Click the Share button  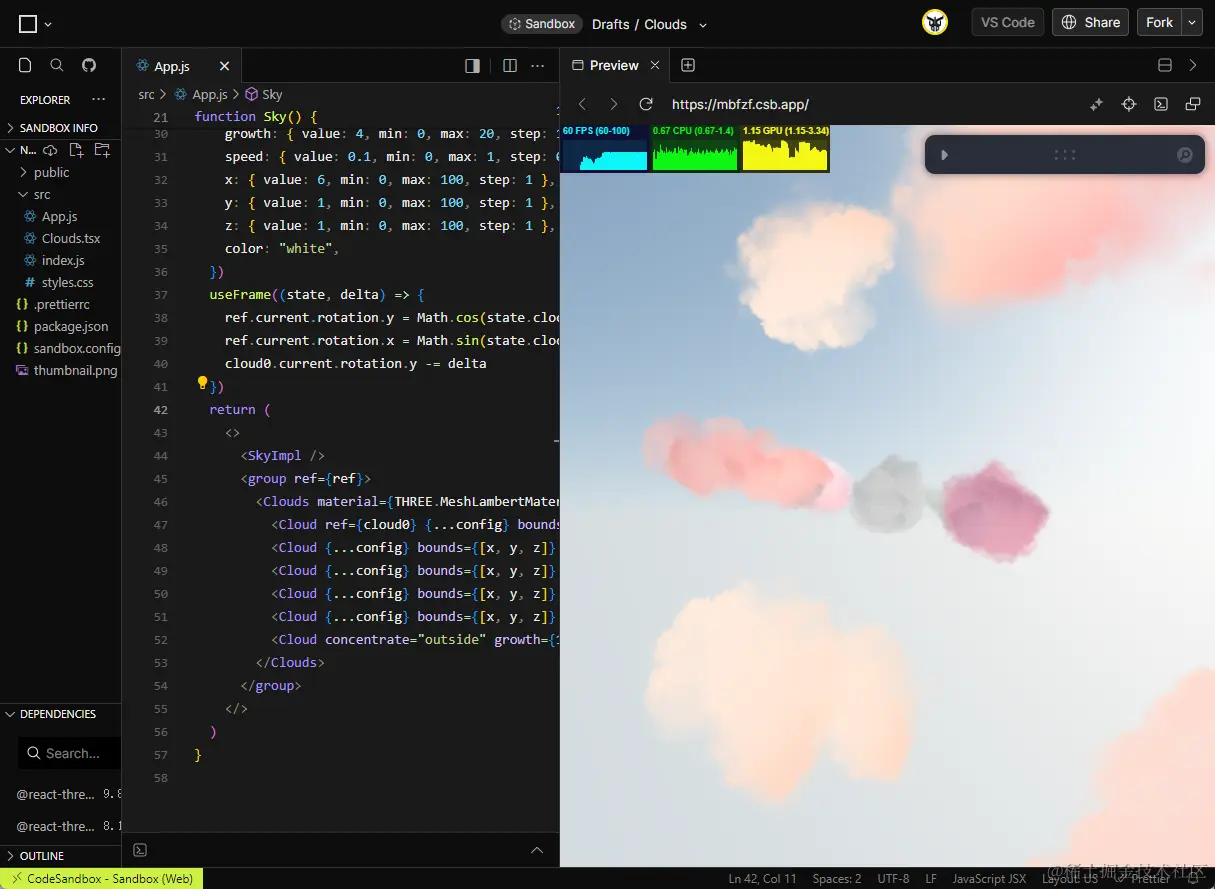click(x=1091, y=23)
